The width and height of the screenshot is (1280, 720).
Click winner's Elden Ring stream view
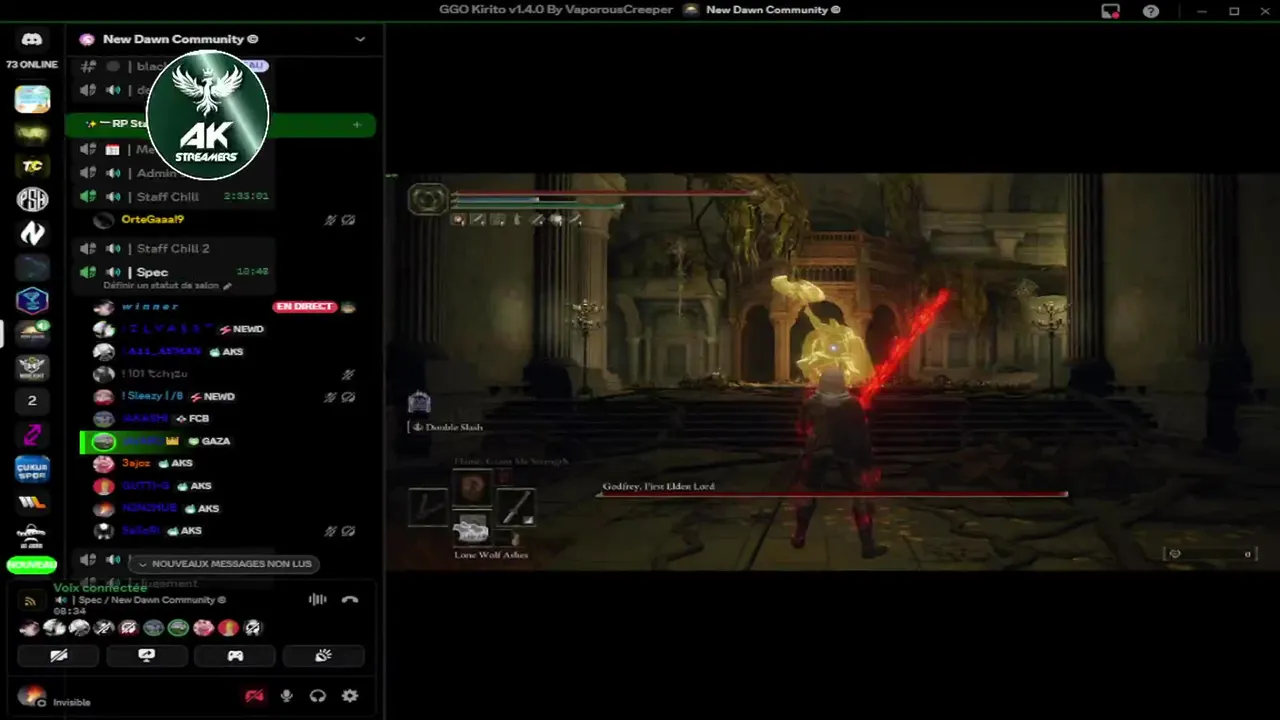[x=832, y=372]
